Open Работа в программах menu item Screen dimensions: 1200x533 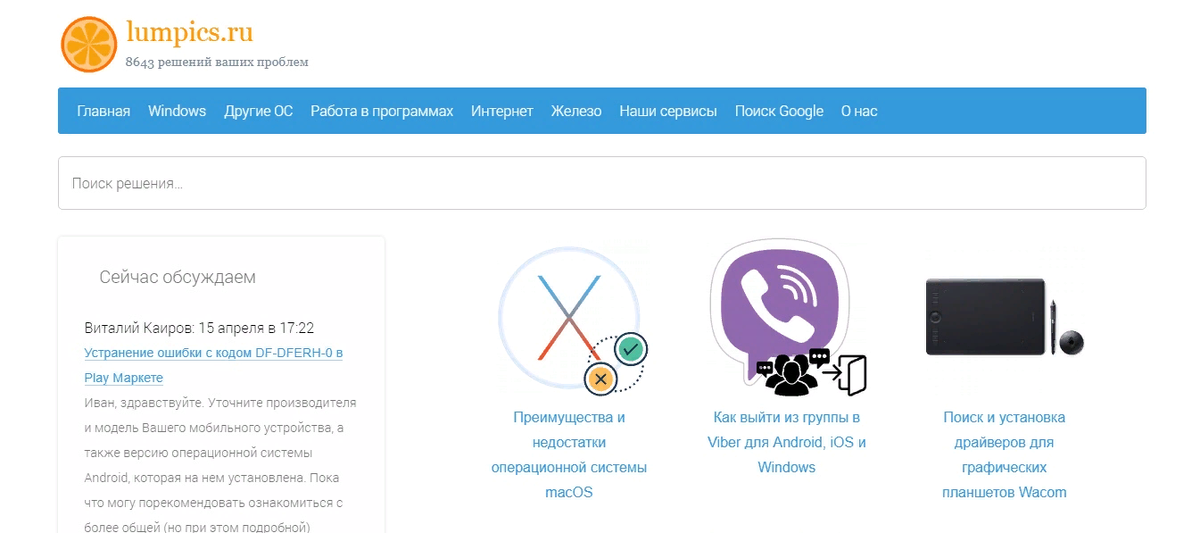[x=382, y=111]
